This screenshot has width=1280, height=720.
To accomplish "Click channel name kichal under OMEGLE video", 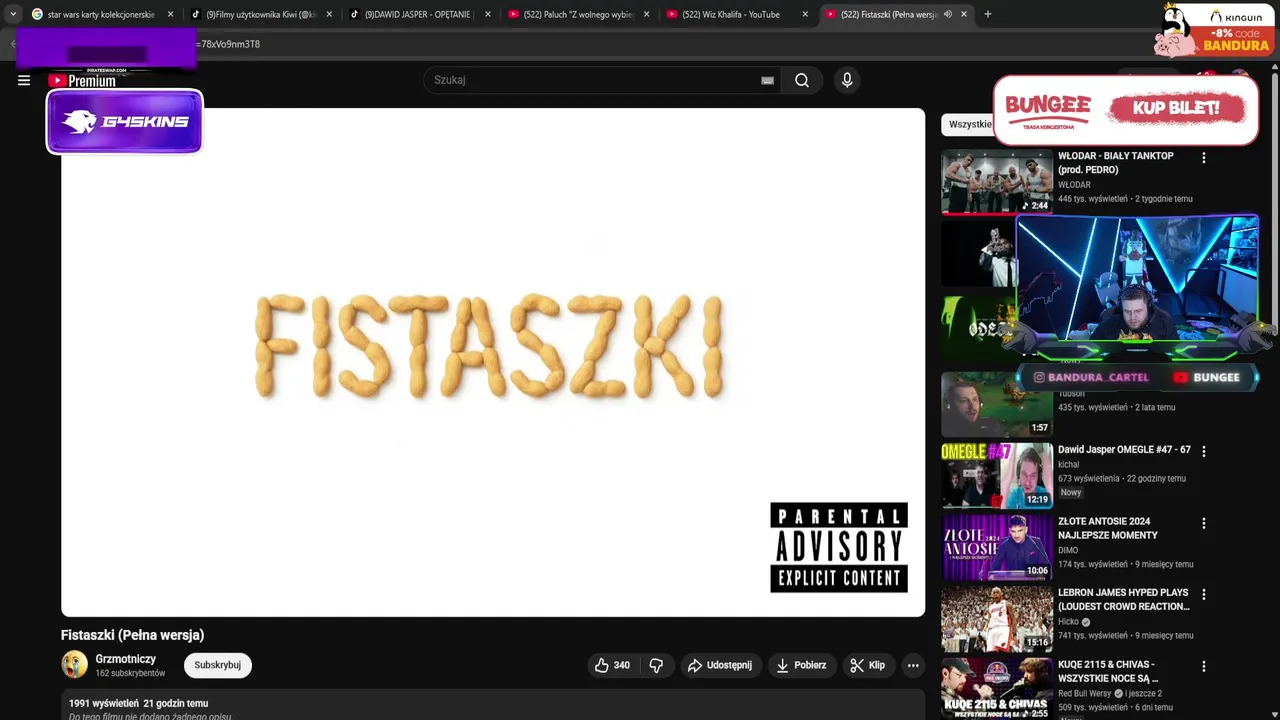I will [x=1069, y=465].
